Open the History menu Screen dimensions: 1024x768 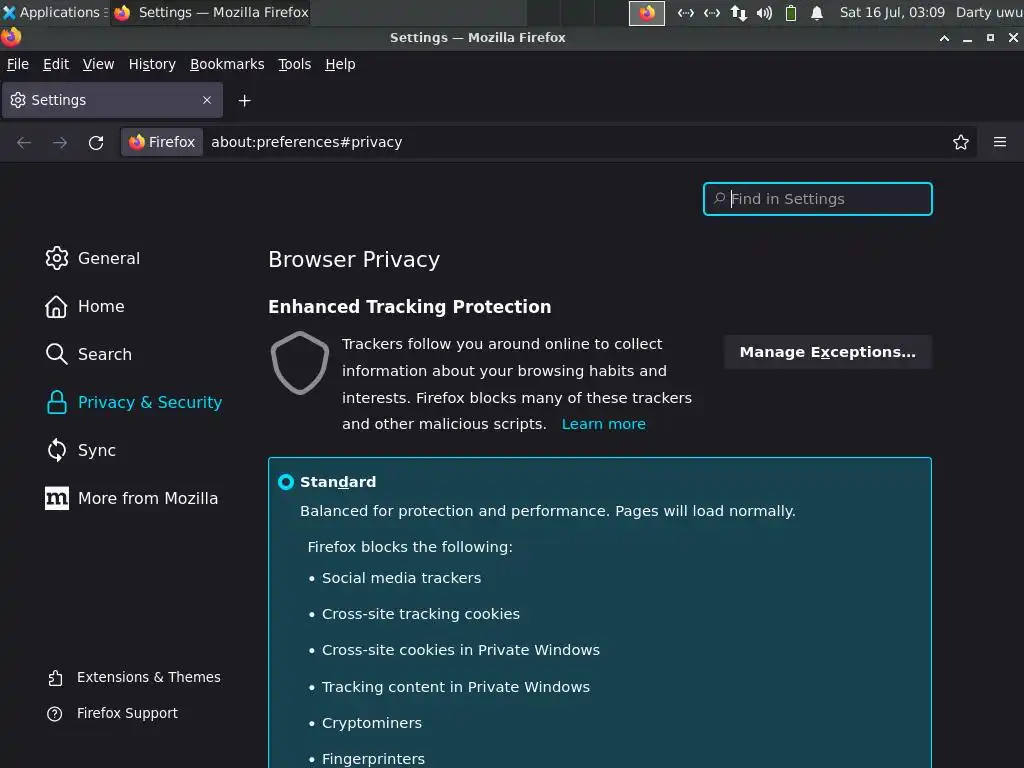coord(152,64)
